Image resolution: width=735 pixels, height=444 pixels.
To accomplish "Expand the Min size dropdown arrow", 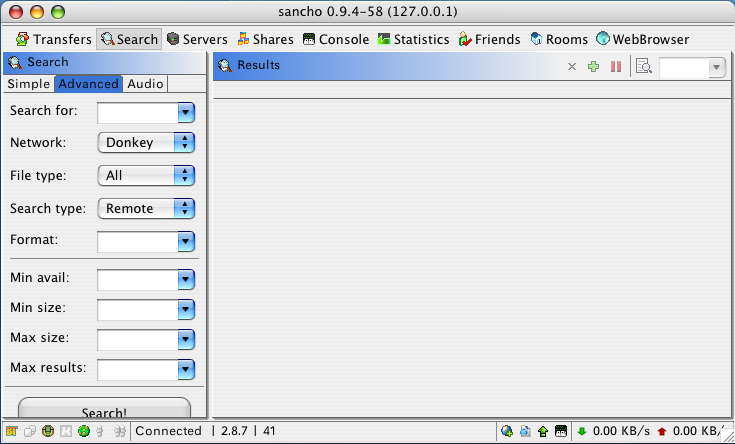I will coord(186,309).
